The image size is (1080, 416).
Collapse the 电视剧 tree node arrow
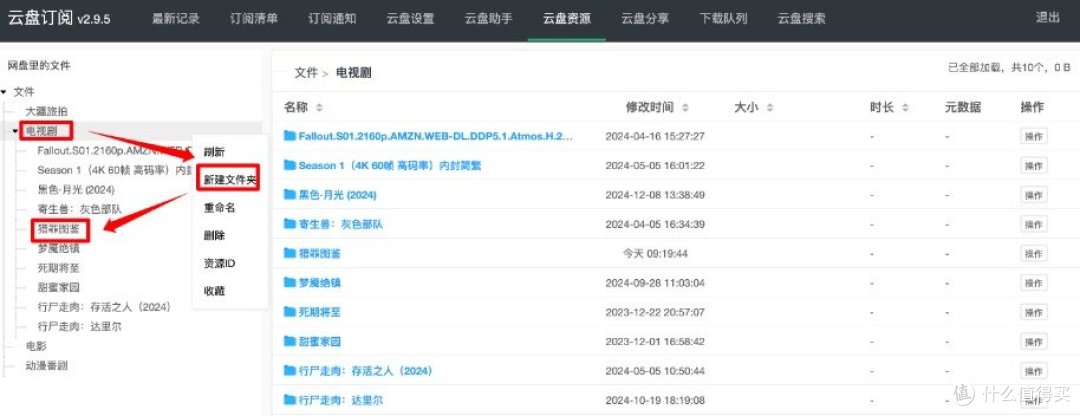coord(16,130)
